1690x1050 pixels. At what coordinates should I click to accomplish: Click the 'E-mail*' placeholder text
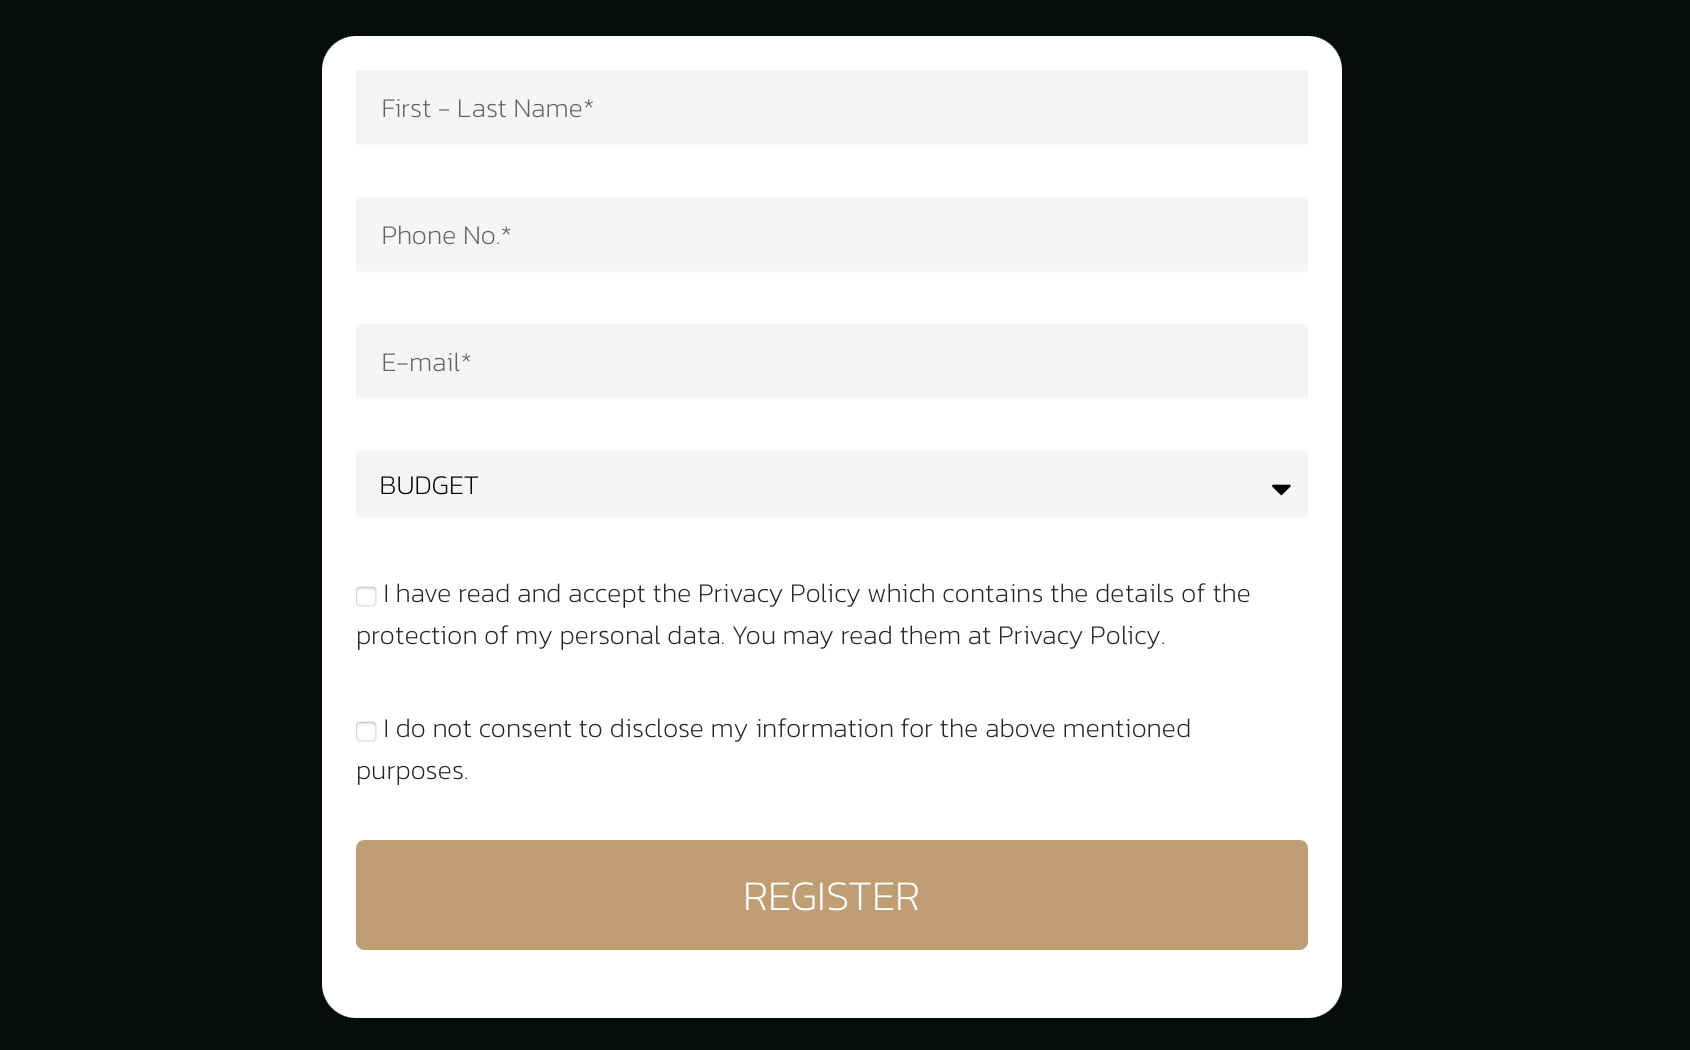pos(426,362)
